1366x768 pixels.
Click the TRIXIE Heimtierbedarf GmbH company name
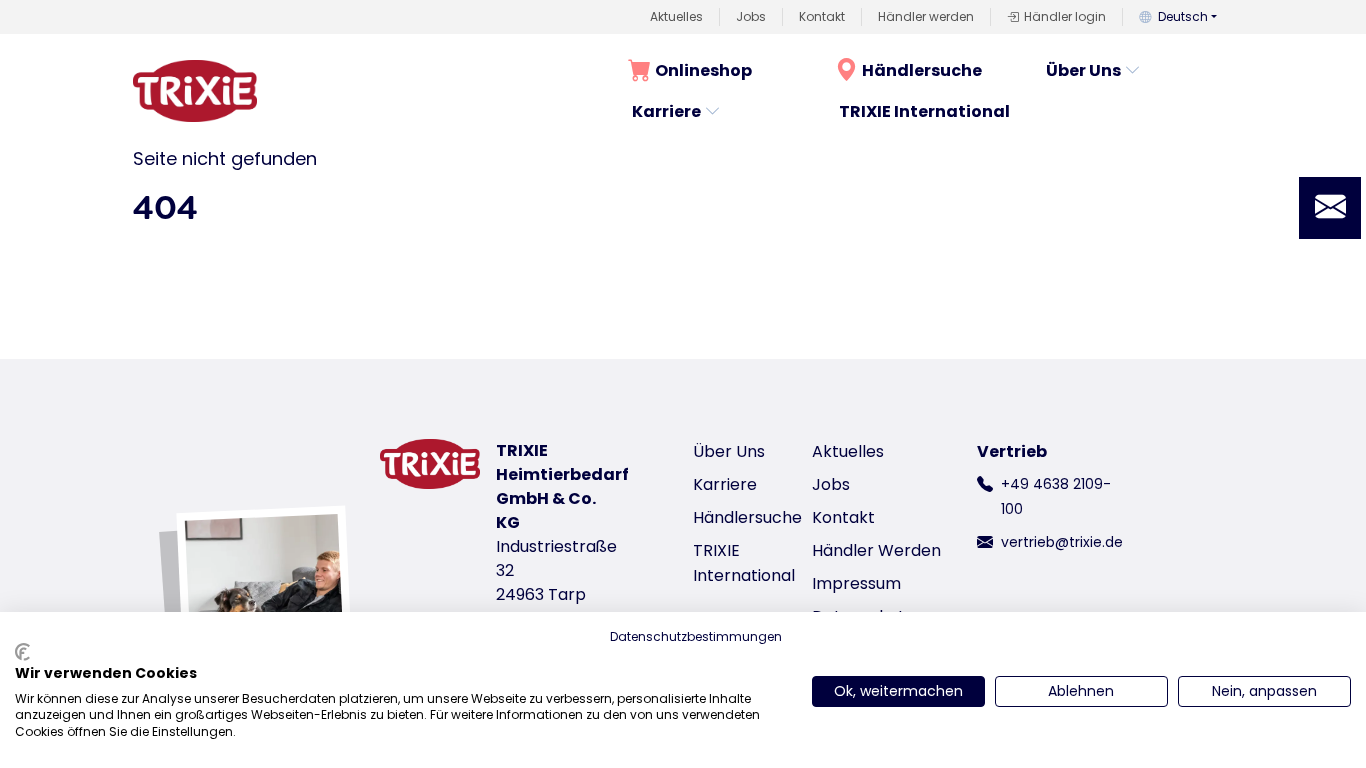click(x=562, y=486)
